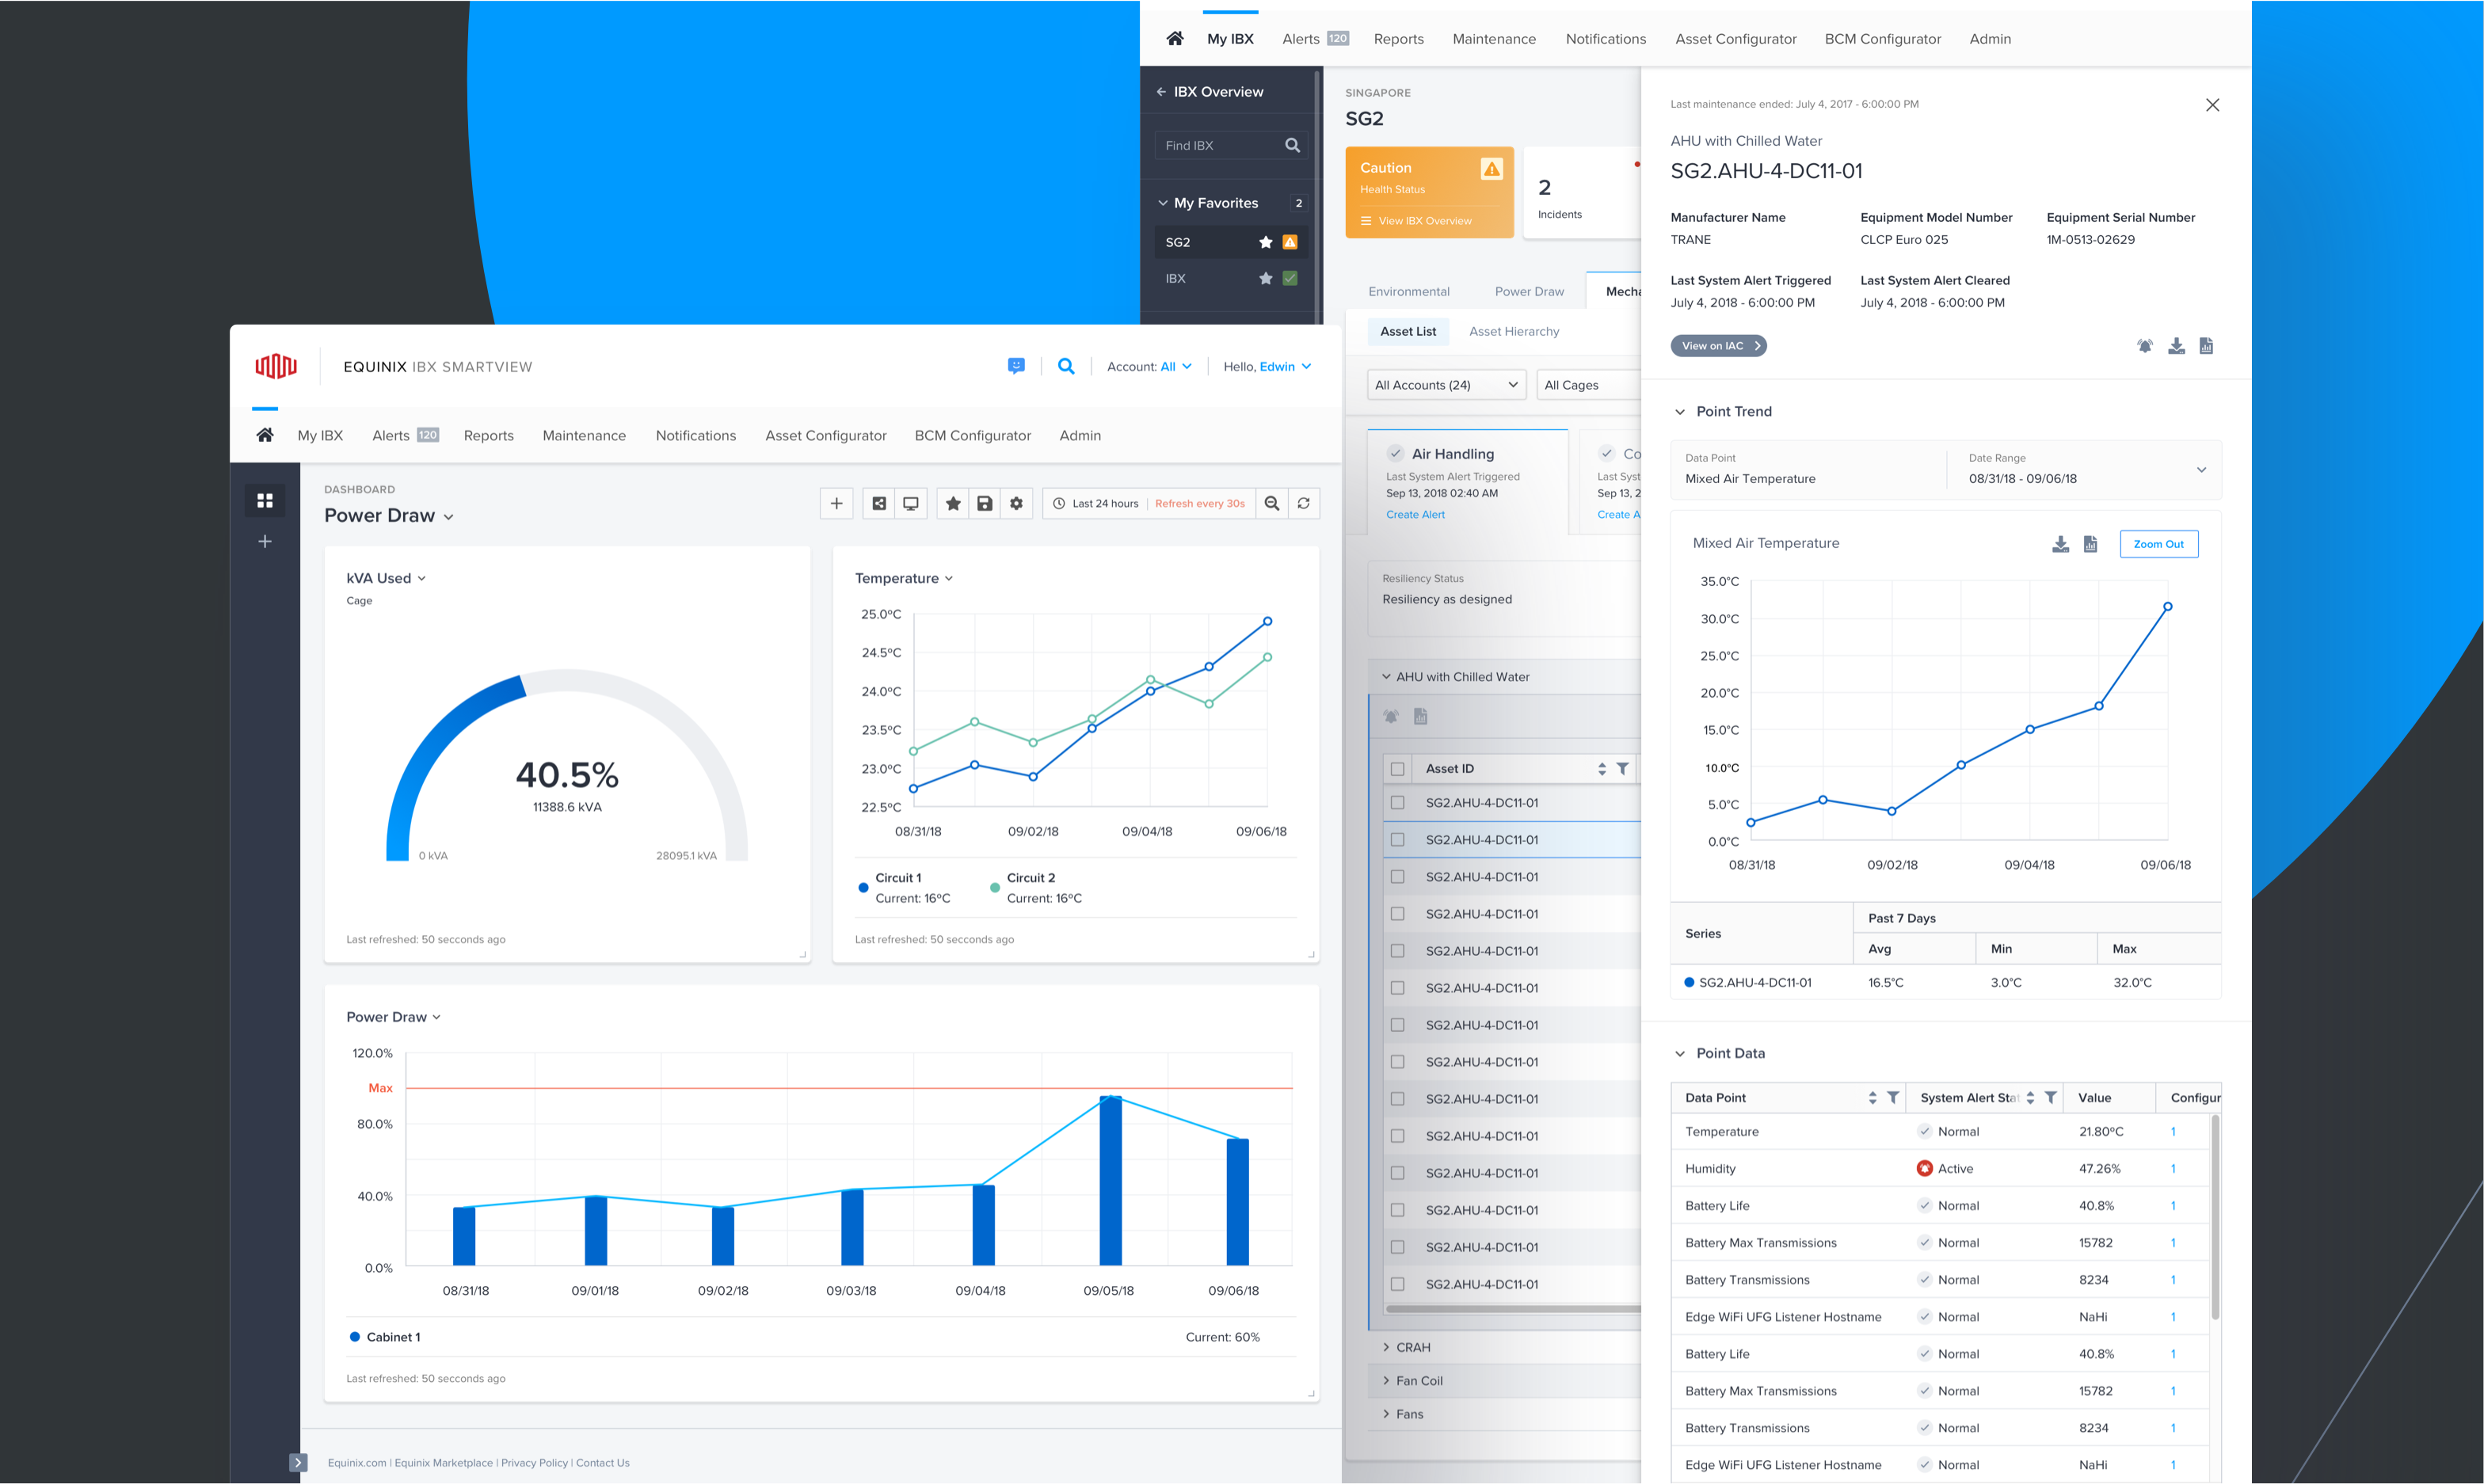Toggle SG2 favorite star in My Favorites

[x=1265, y=242]
